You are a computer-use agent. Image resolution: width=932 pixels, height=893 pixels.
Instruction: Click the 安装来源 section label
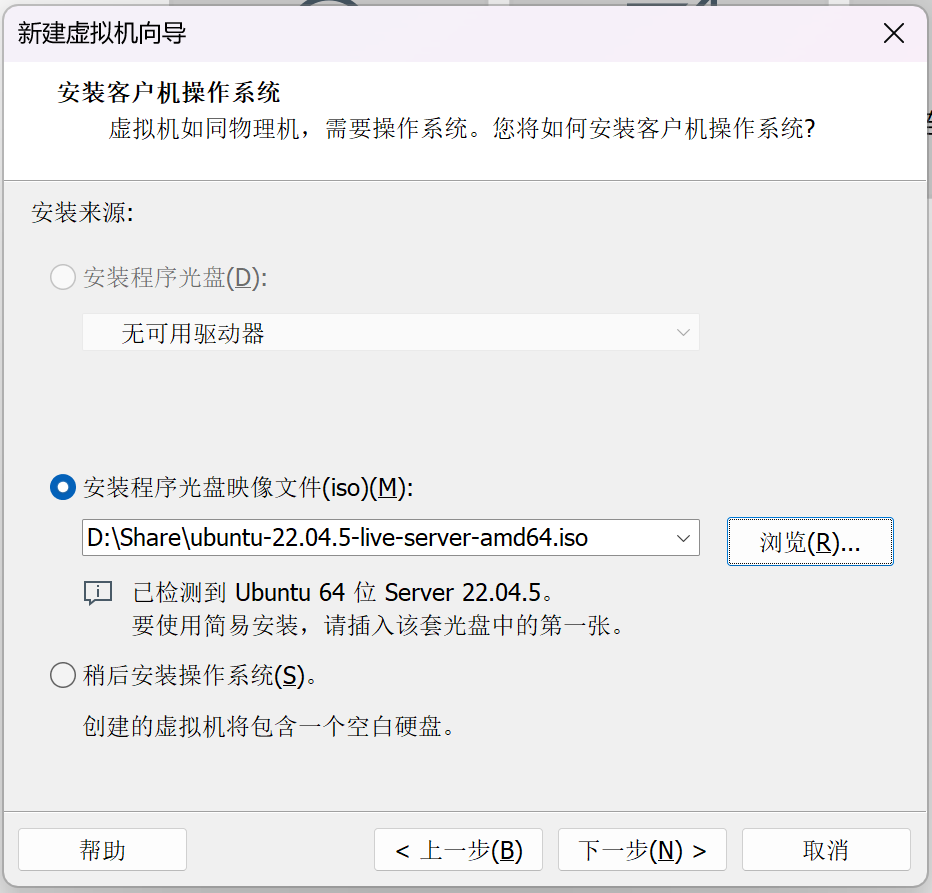[x=83, y=213]
